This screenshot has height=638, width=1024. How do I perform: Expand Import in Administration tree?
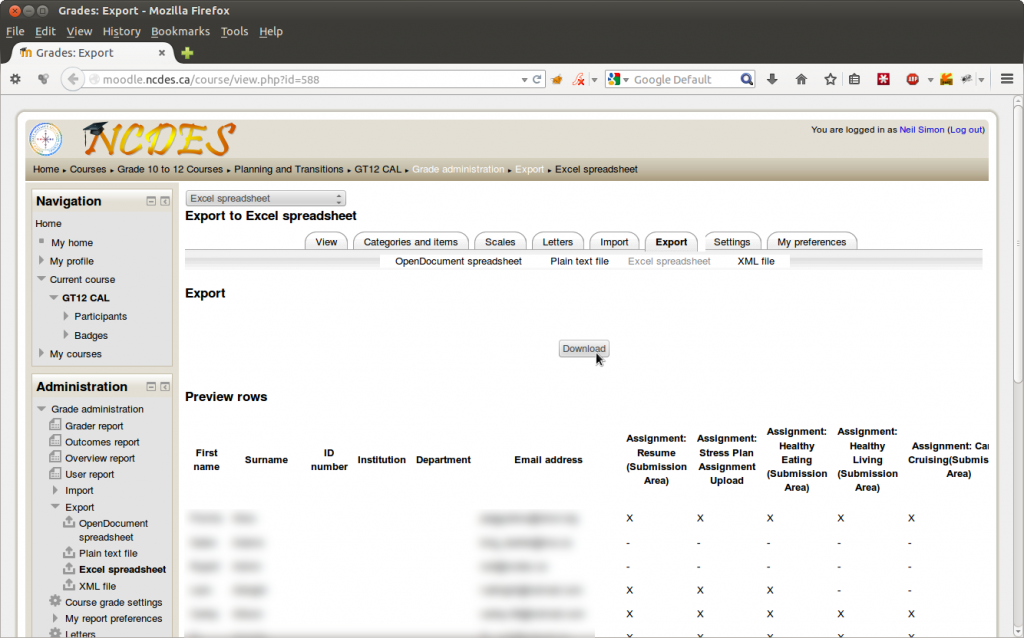tap(56, 490)
